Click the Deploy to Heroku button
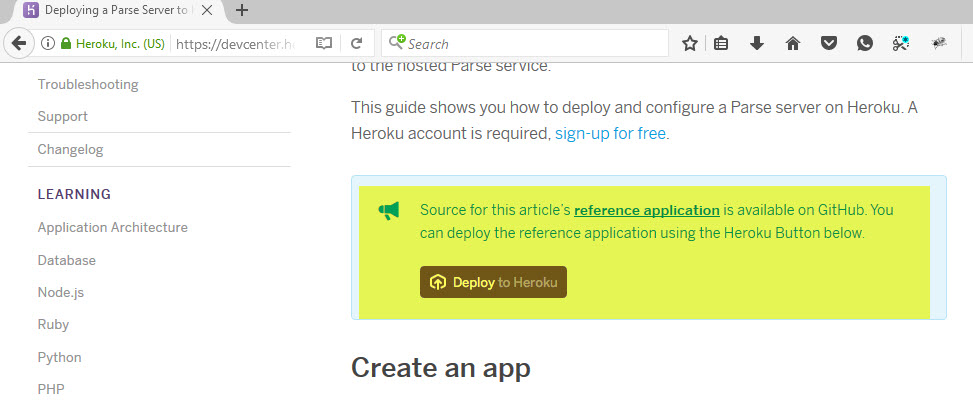Viewport: 973px width, 403px height. (x=493, y=282)
